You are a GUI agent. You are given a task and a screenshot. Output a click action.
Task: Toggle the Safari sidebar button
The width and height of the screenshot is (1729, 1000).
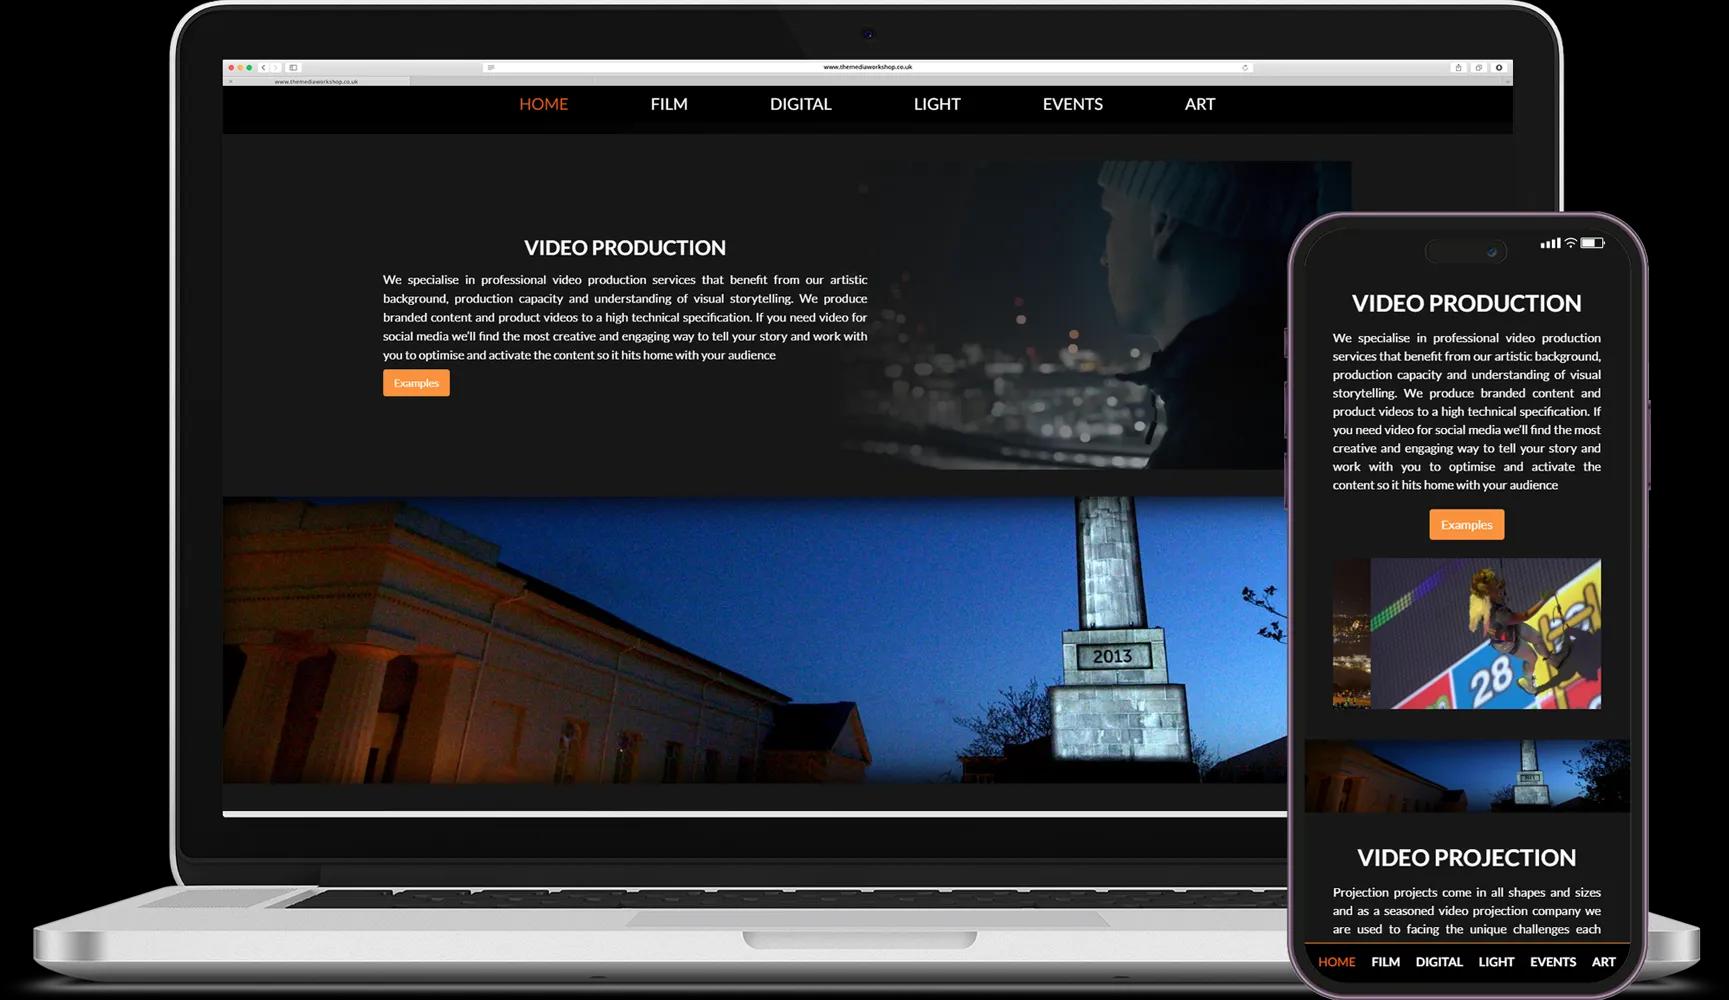click(293, 68)
